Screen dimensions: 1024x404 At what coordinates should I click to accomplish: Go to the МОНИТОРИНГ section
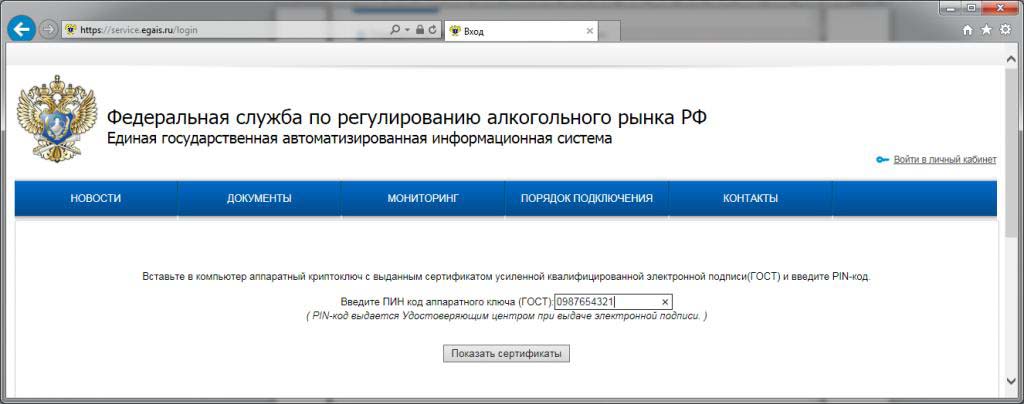coord(422,198)
